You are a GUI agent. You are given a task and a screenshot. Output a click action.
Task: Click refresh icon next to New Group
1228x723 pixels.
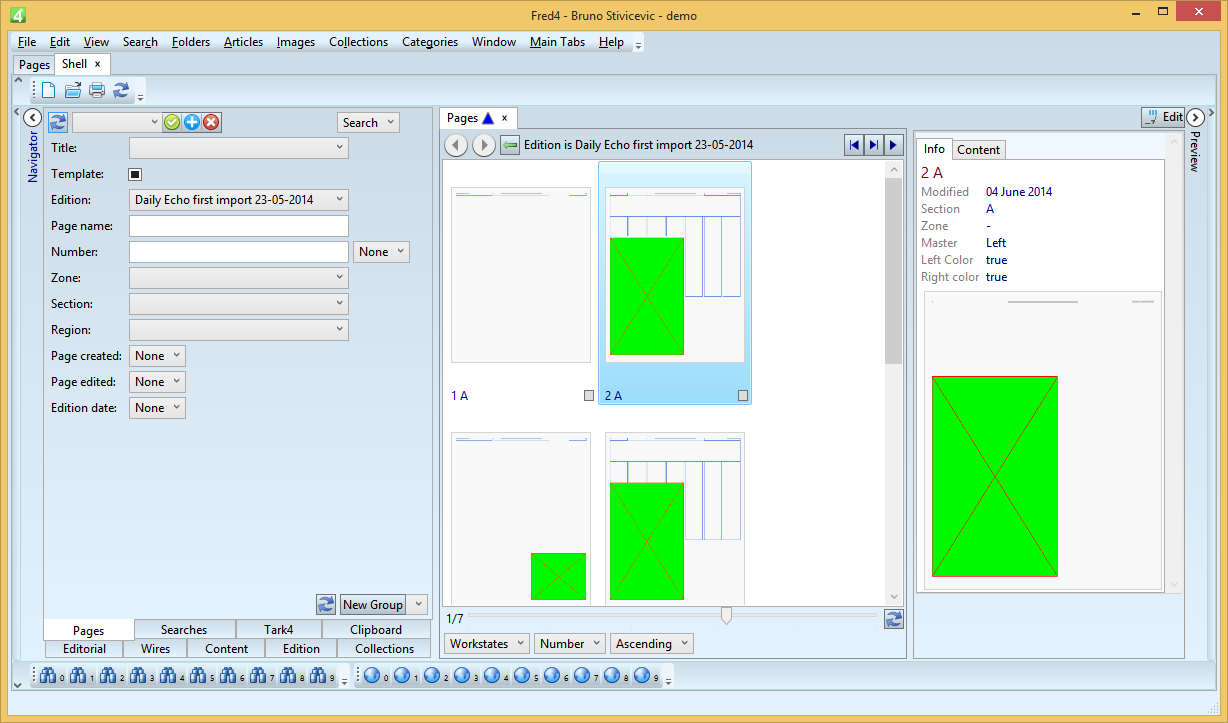pos(326,604)
